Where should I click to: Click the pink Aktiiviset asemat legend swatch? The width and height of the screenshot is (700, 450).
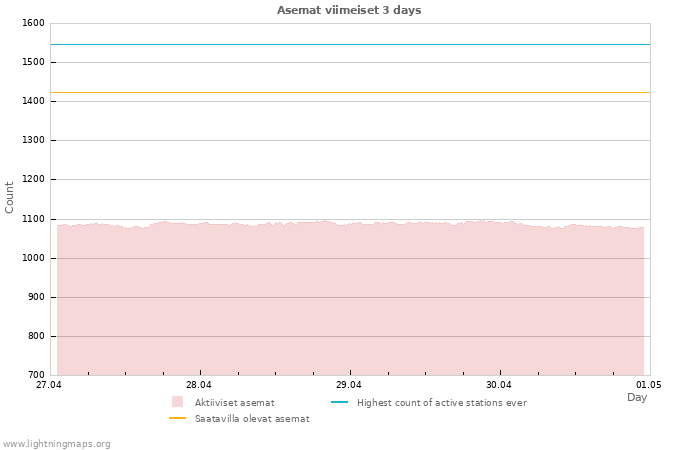177,402
